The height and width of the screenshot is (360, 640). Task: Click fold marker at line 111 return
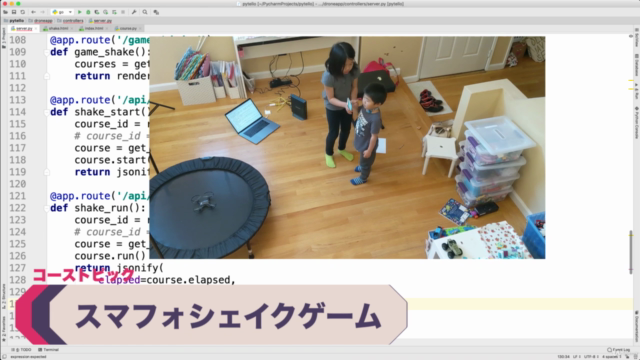(x=47, y=76)
